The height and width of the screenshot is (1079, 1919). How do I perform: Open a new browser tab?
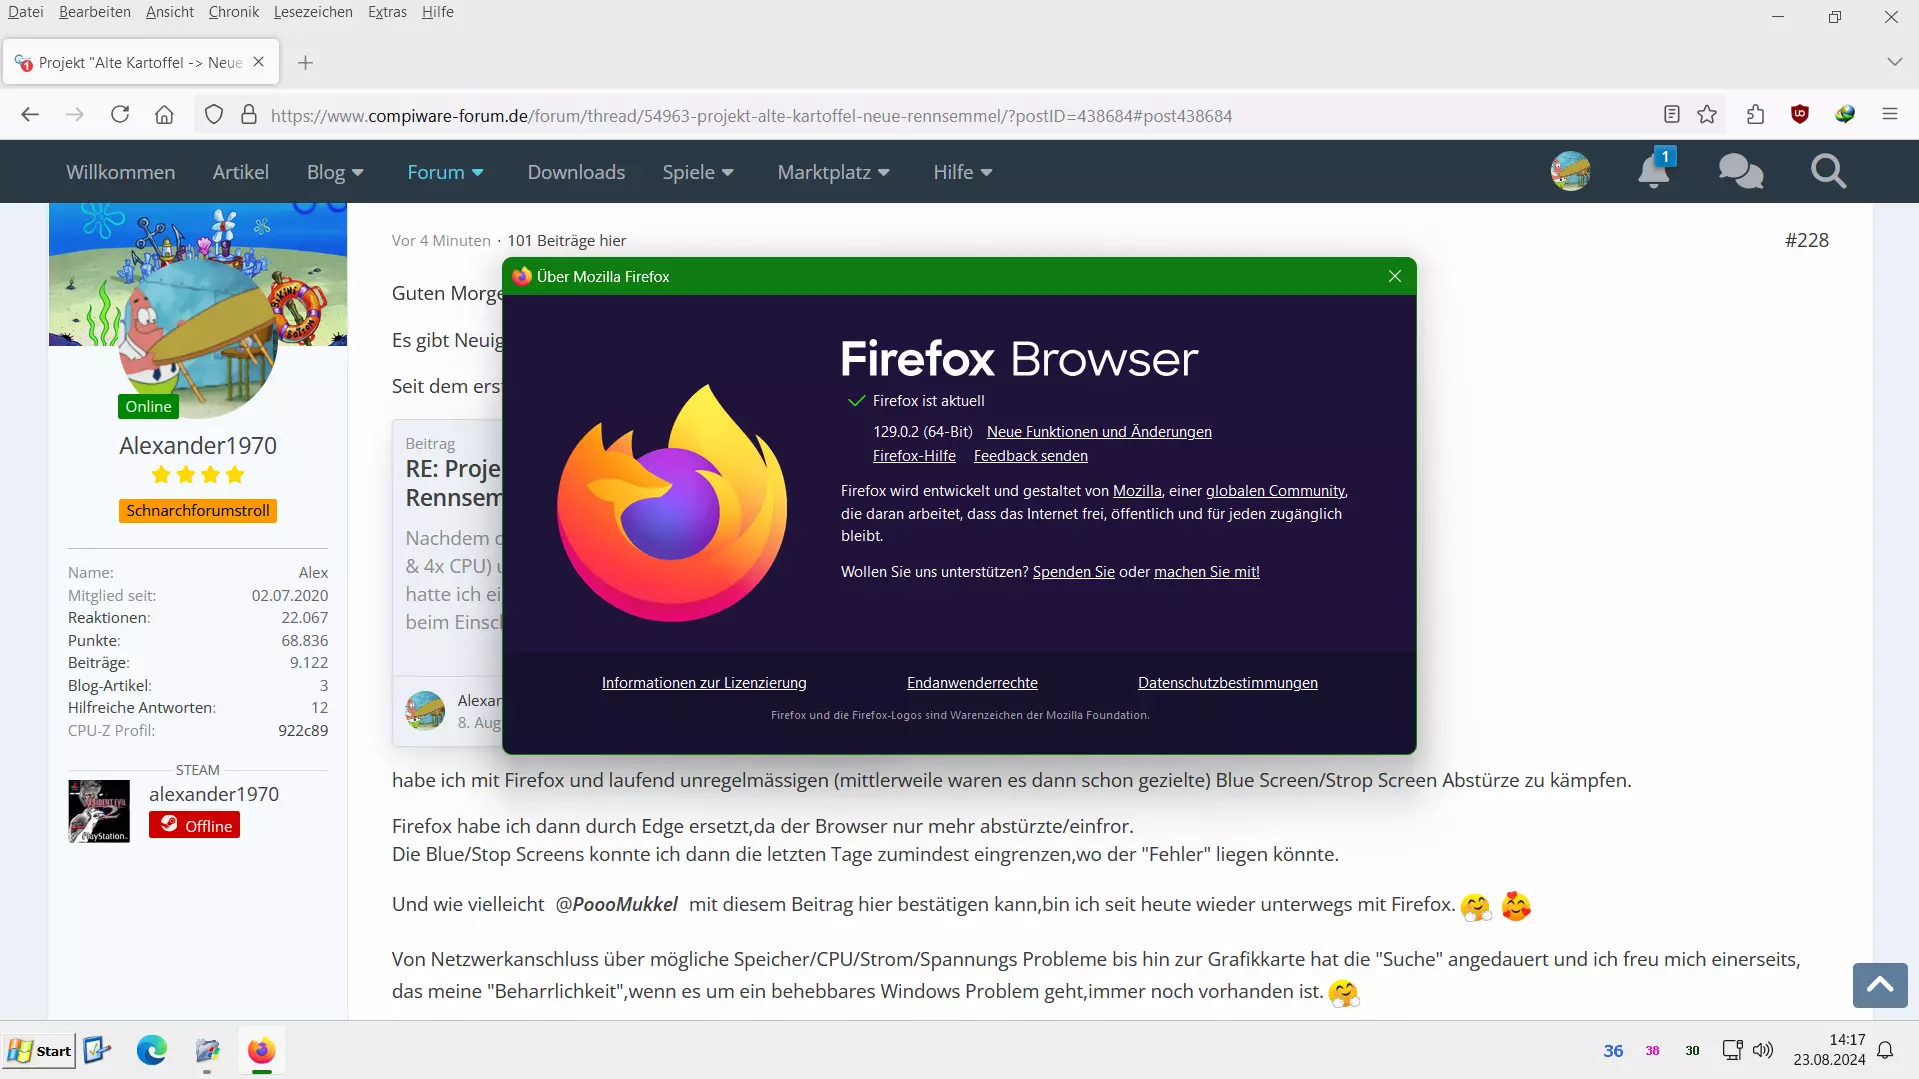[306, 63]
